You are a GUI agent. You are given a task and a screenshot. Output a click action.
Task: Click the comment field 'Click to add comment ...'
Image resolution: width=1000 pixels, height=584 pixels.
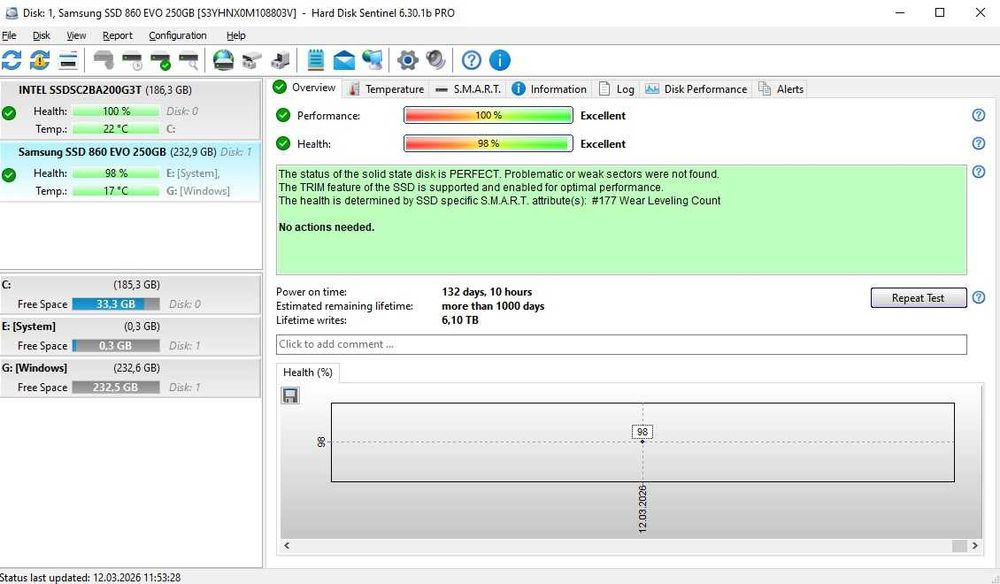click(x=621, y=344)
